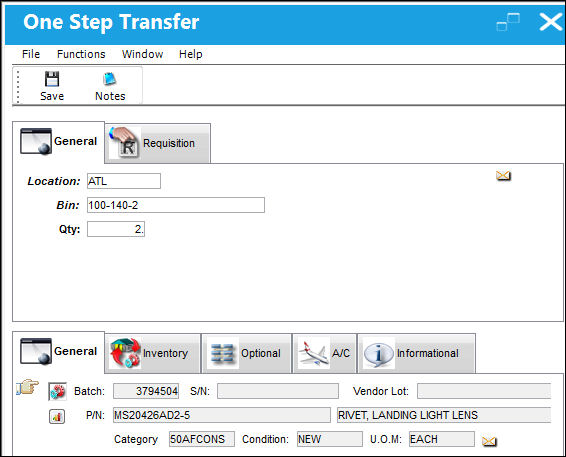This screenshot has height=457, width=566.
Task: Click the gear icon left of Batch
Action: [57, 392]
